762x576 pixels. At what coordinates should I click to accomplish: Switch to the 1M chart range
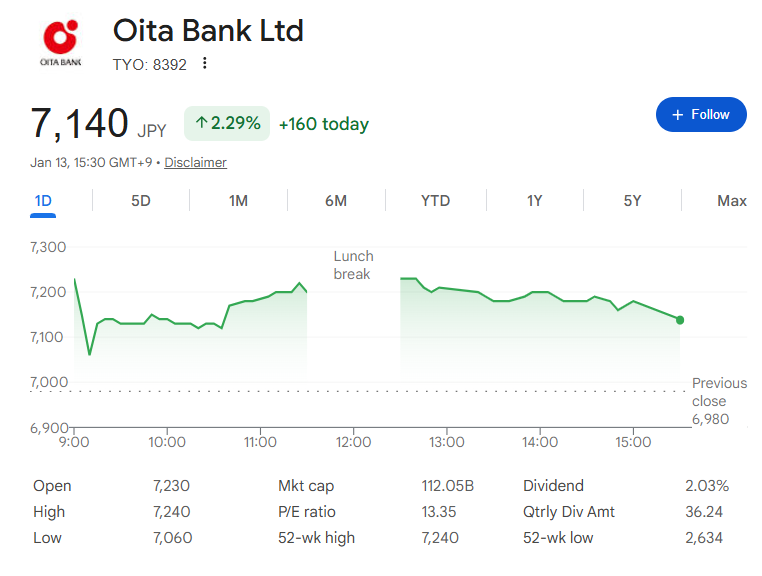(238, 201)
